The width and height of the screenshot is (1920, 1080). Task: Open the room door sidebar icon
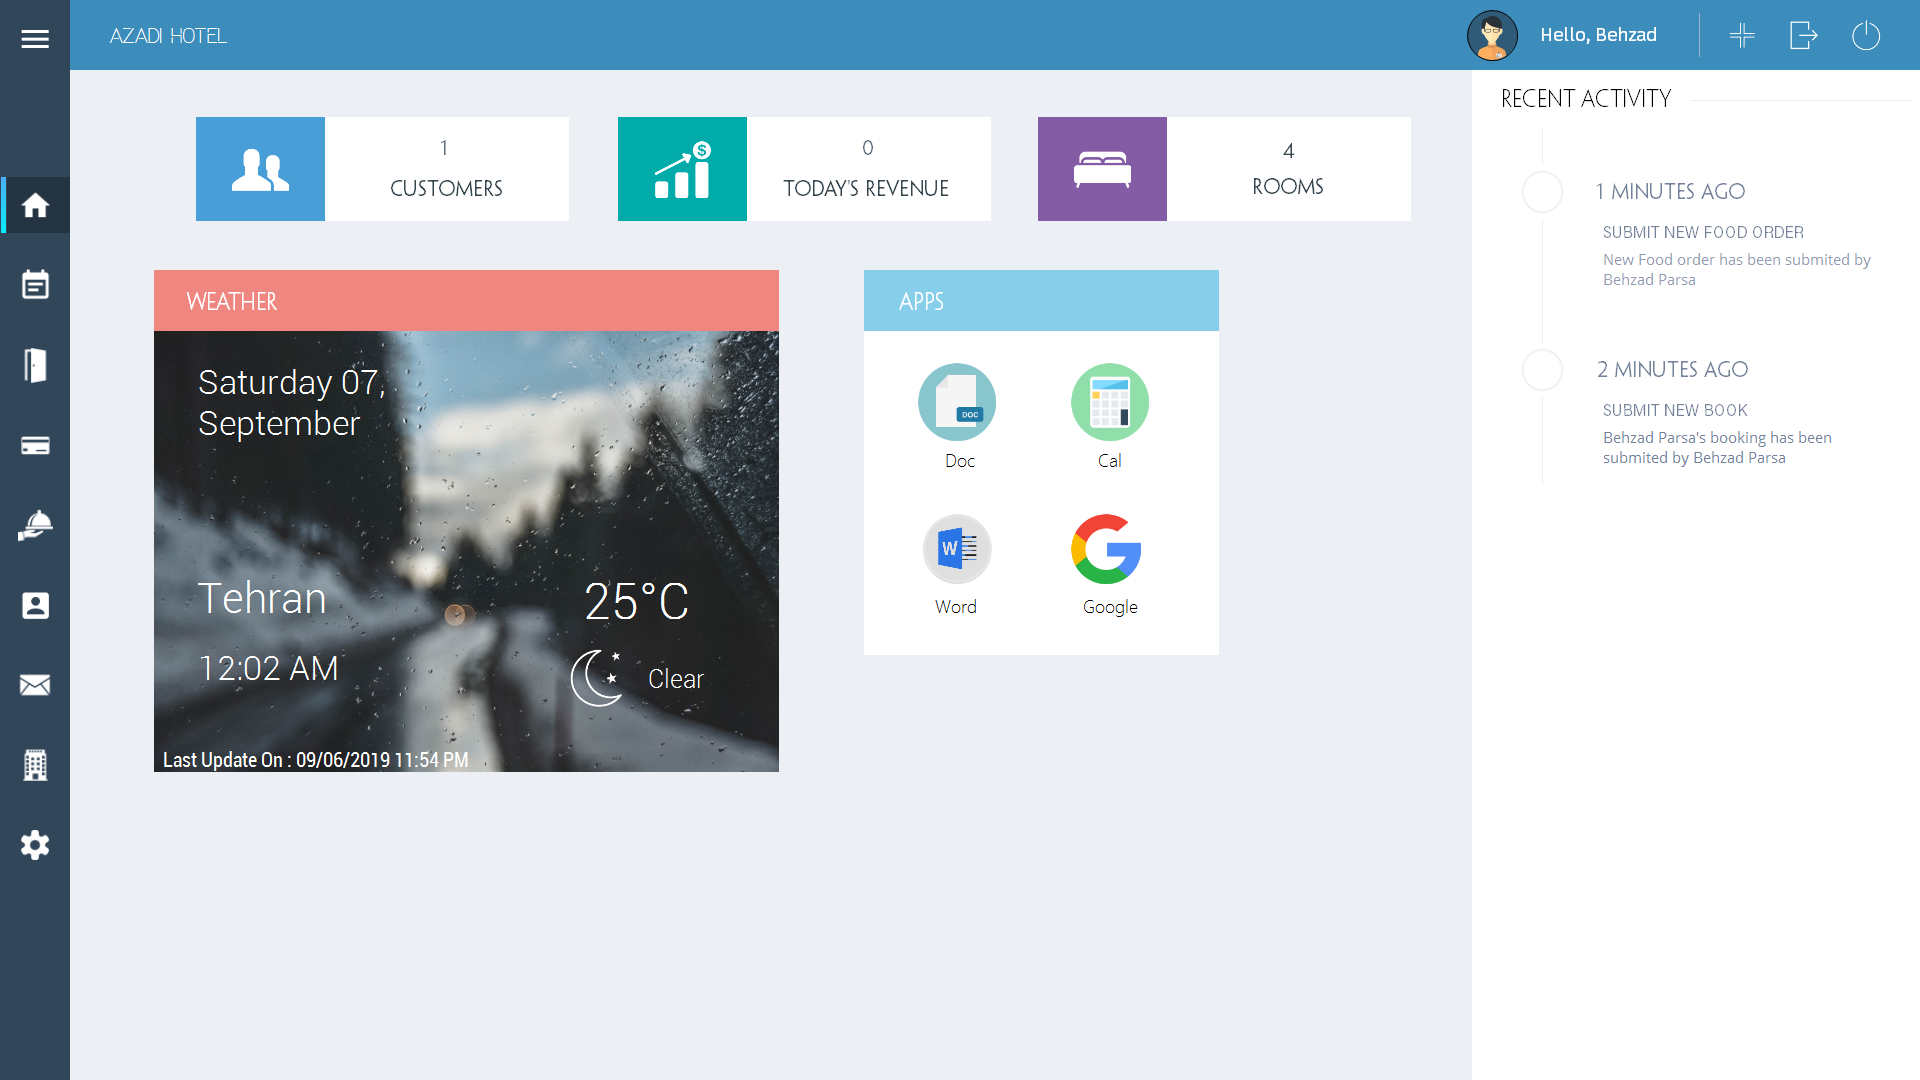pos(35,365)
